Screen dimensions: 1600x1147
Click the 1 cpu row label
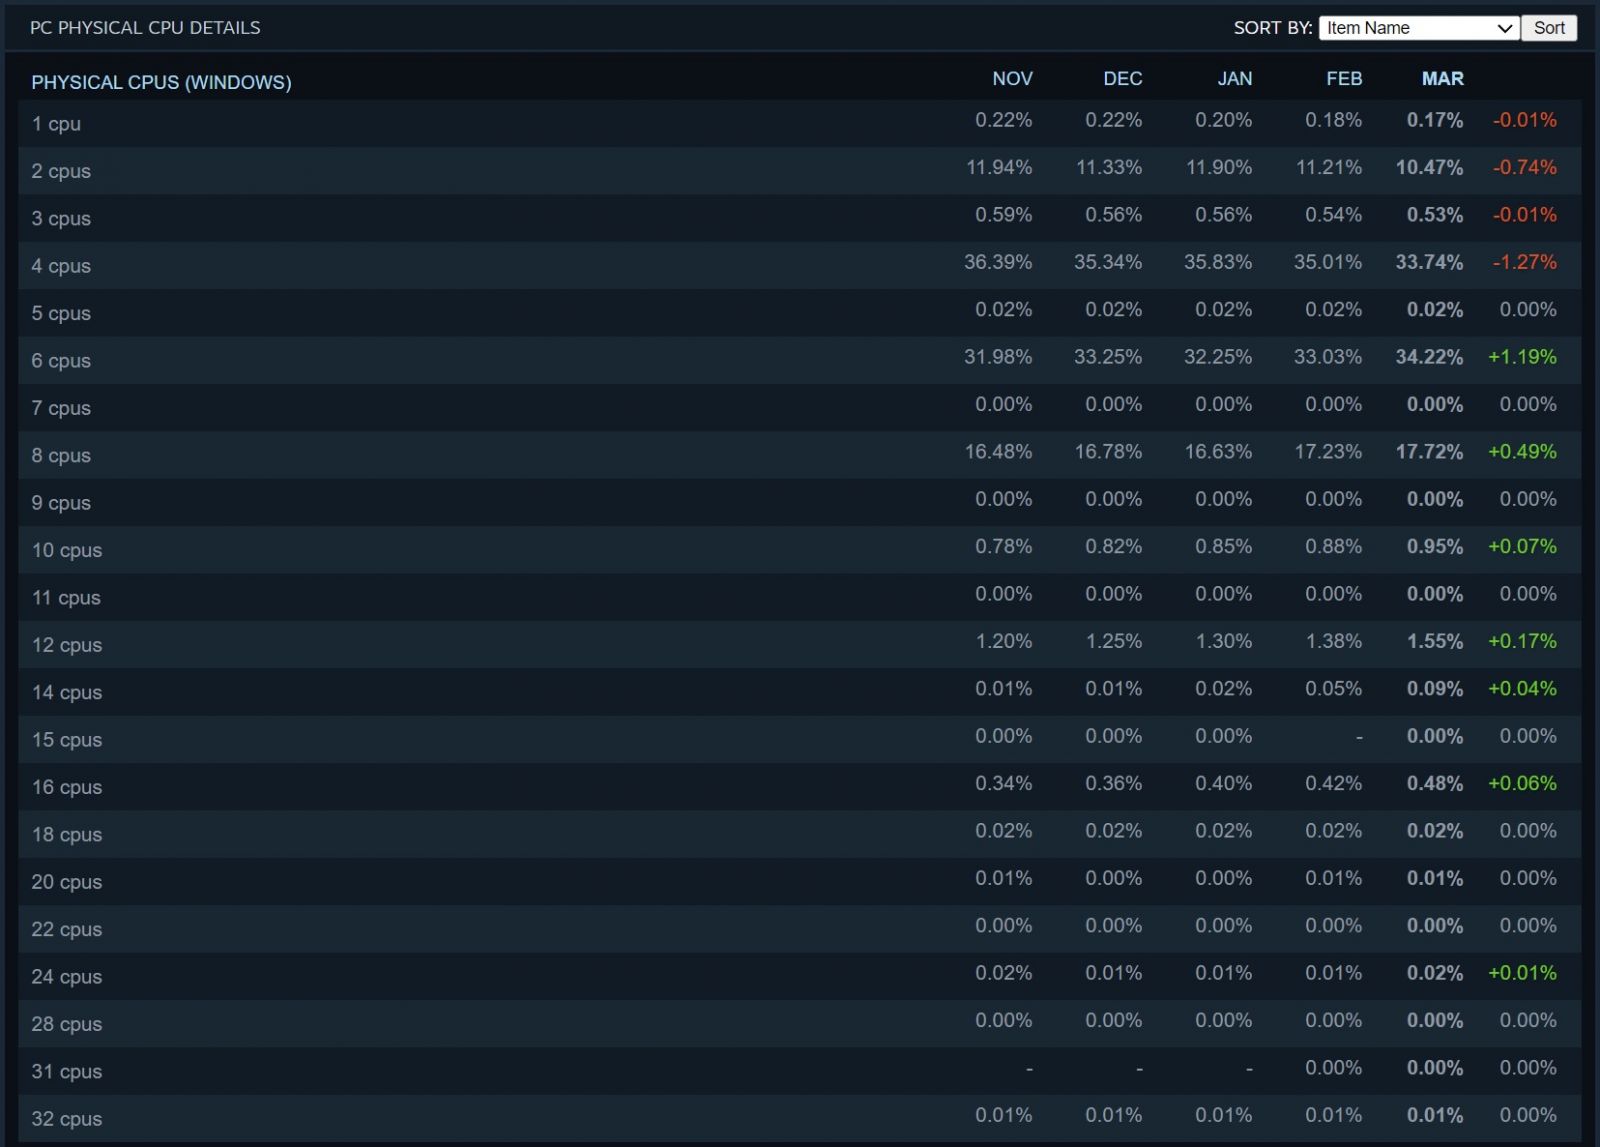pyautogui.click(x=56, y=124)
